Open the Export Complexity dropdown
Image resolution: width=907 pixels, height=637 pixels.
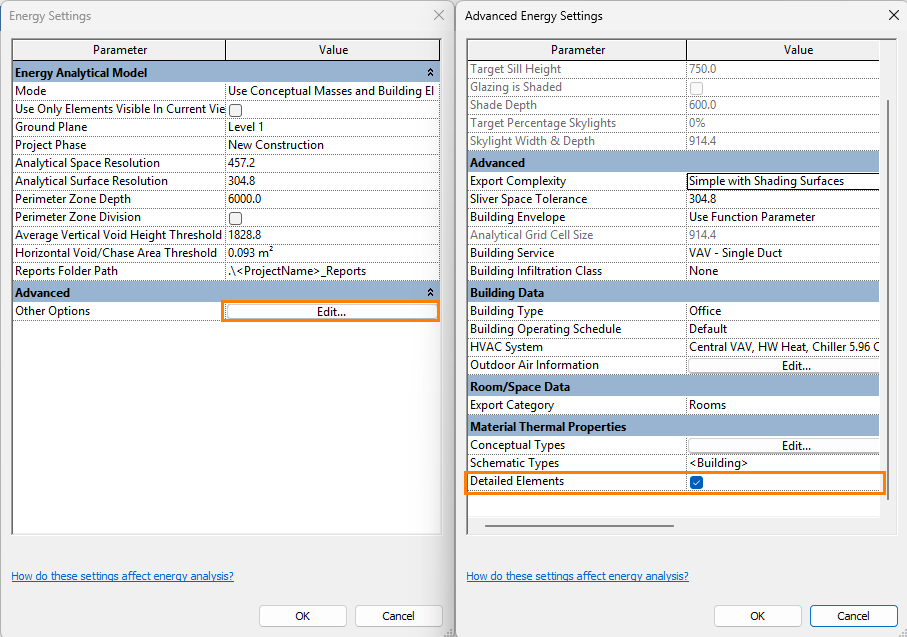(x=783, y=182)
